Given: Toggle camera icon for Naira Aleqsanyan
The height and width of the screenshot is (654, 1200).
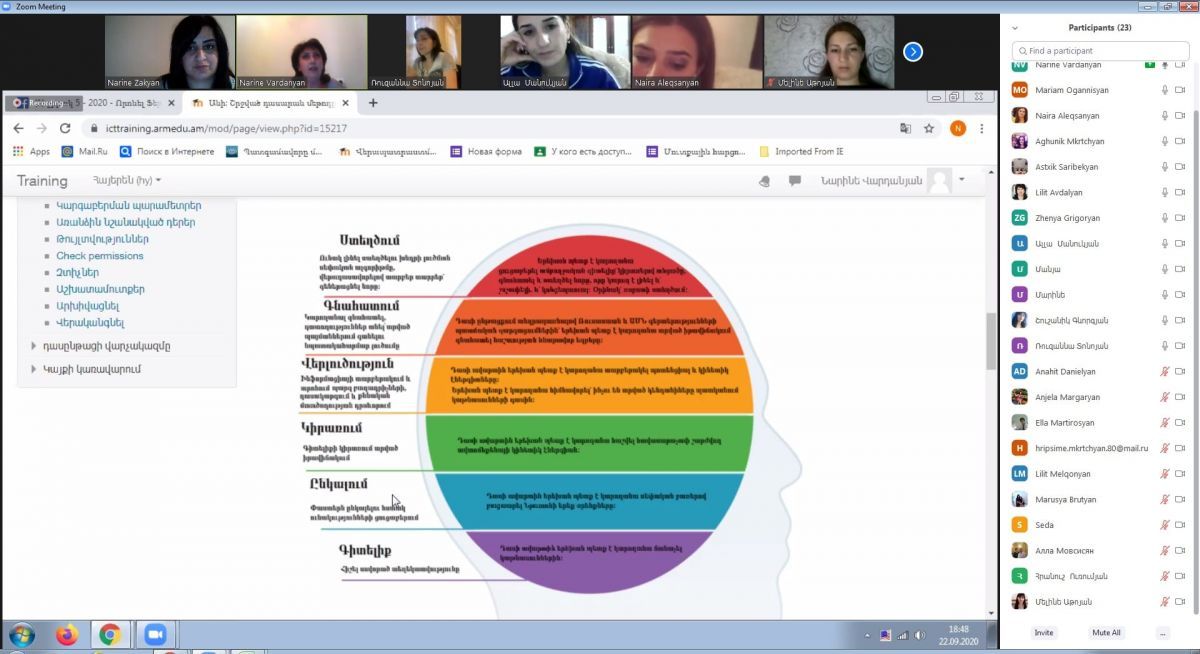Looking at the screenshot, I should click(x=1180, y=116).
